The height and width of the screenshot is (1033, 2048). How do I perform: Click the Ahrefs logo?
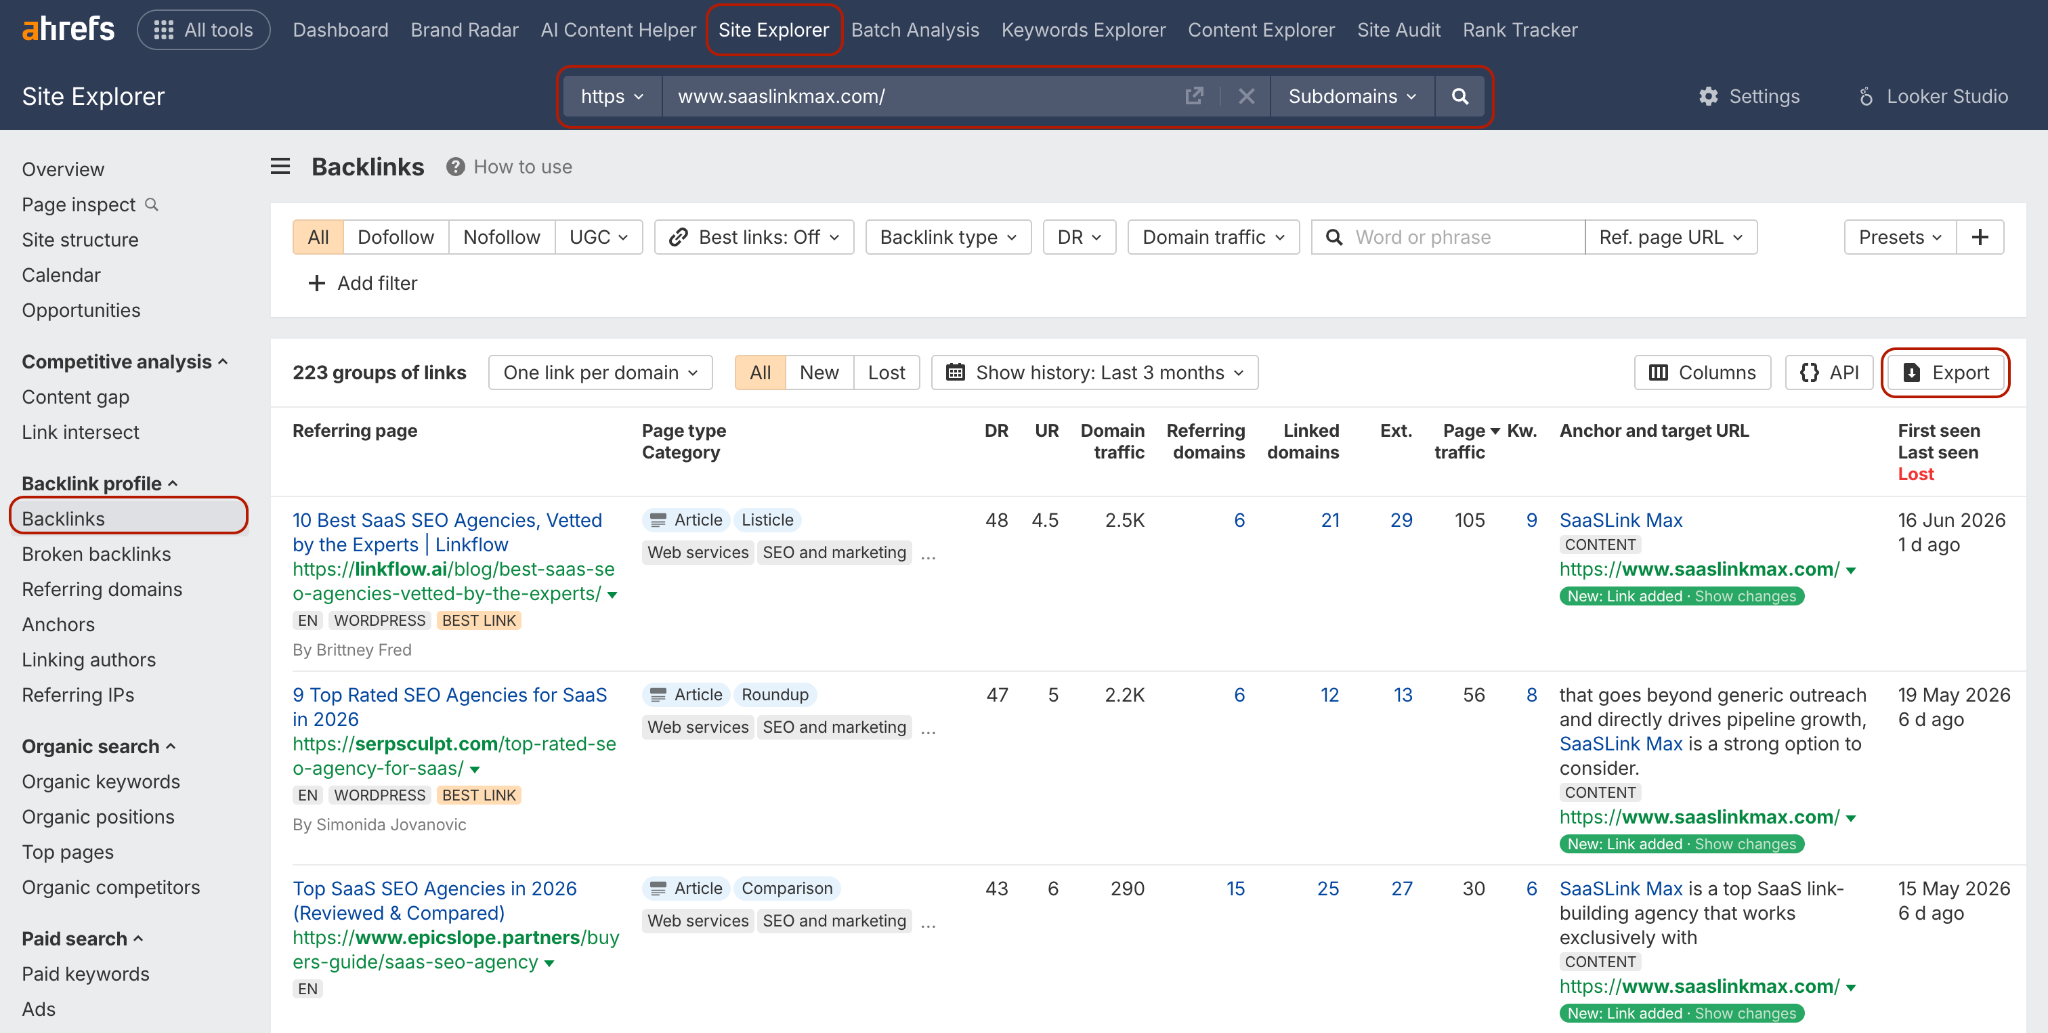click(x=68, y=29)
